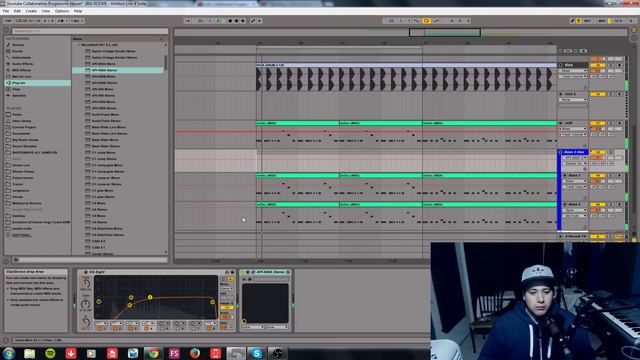The height and width of the screenshot is (360, 640).
Task: Click the arrangement overview highlighted region
Action: [x=444, y=32]
